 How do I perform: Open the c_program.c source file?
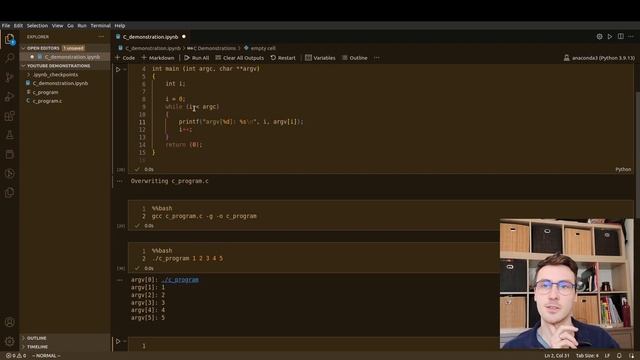tap(47, 101)
